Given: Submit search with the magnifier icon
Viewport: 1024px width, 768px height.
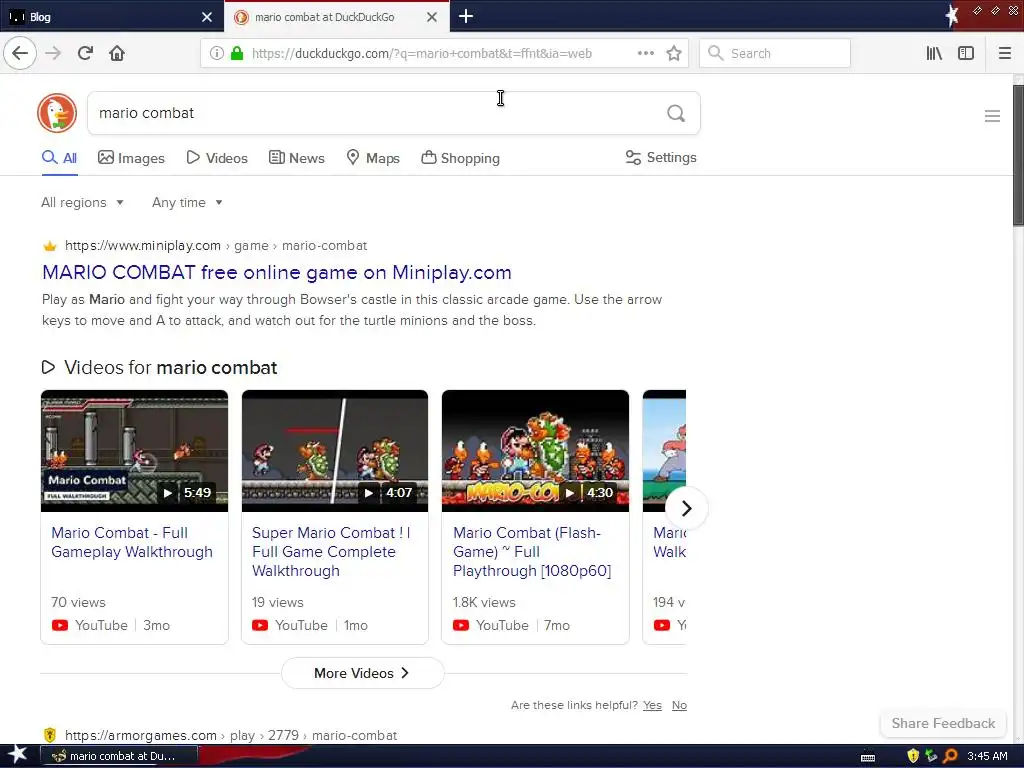Looking at the screenshot, I should pyautogui.click(x=676, y=113).
